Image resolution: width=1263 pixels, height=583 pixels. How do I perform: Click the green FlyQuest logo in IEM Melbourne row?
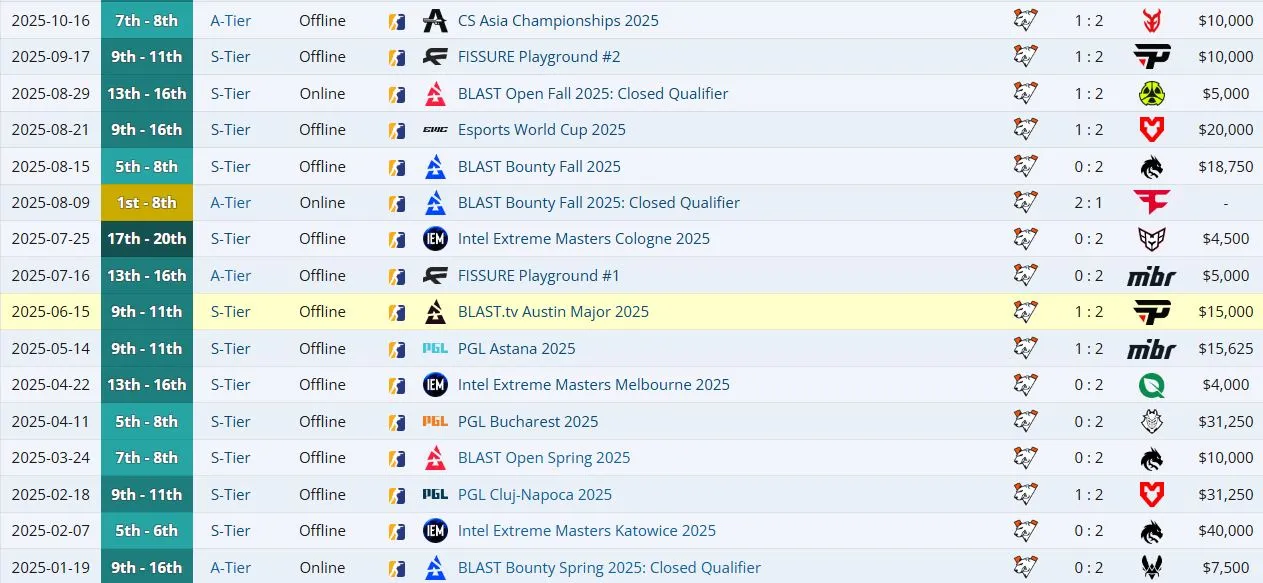[1153, 385]
